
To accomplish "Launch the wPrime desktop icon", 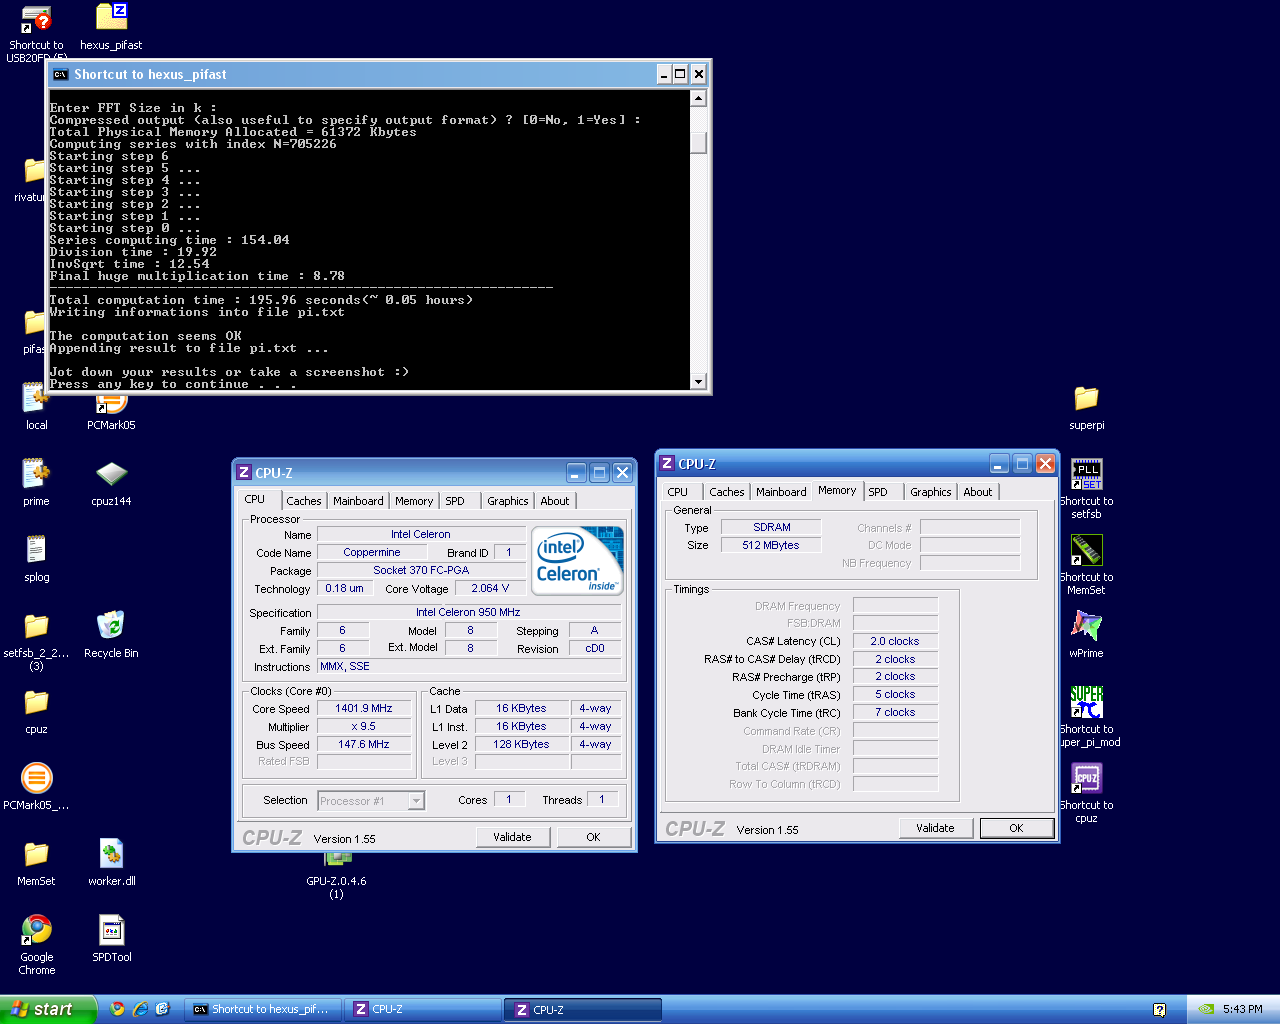I will tap(1087, 625).
